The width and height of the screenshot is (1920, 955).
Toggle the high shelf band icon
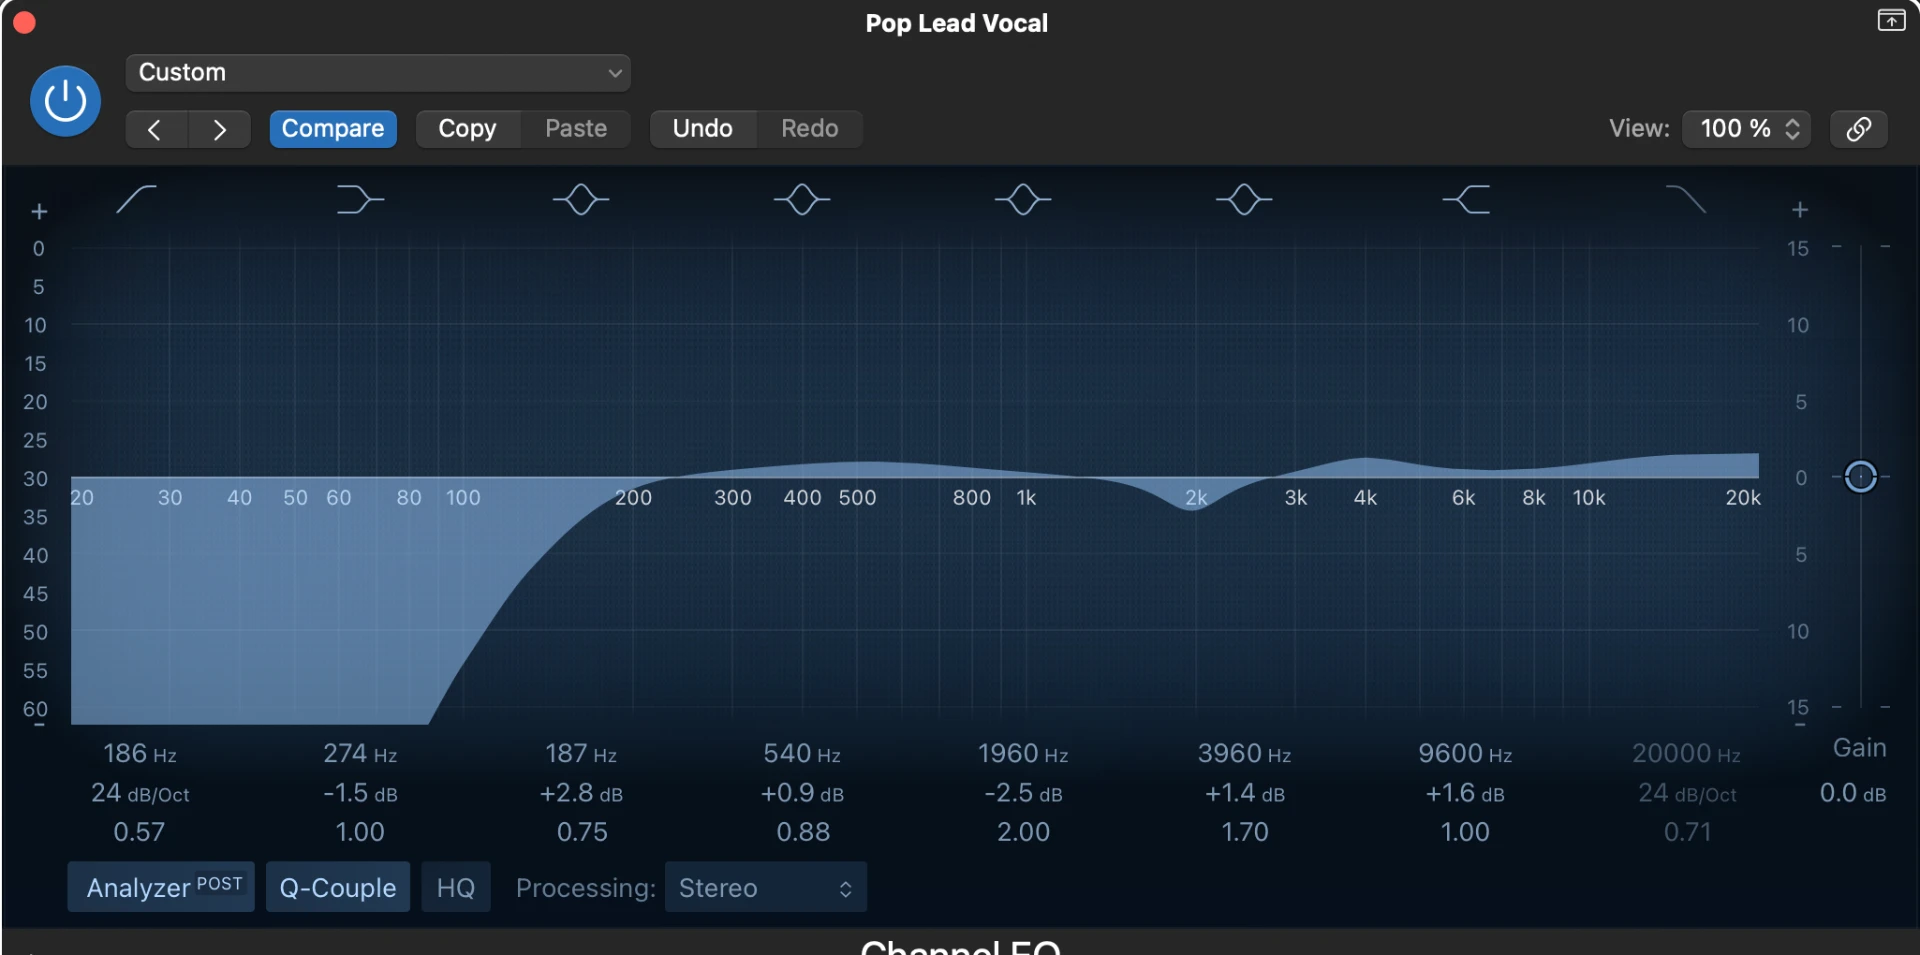(1466, 200)
